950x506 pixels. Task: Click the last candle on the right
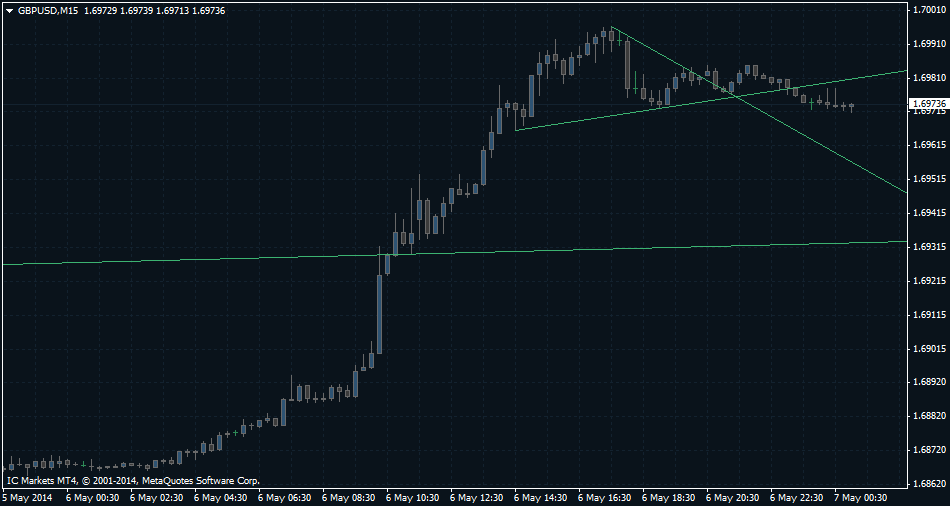(852, 106)
